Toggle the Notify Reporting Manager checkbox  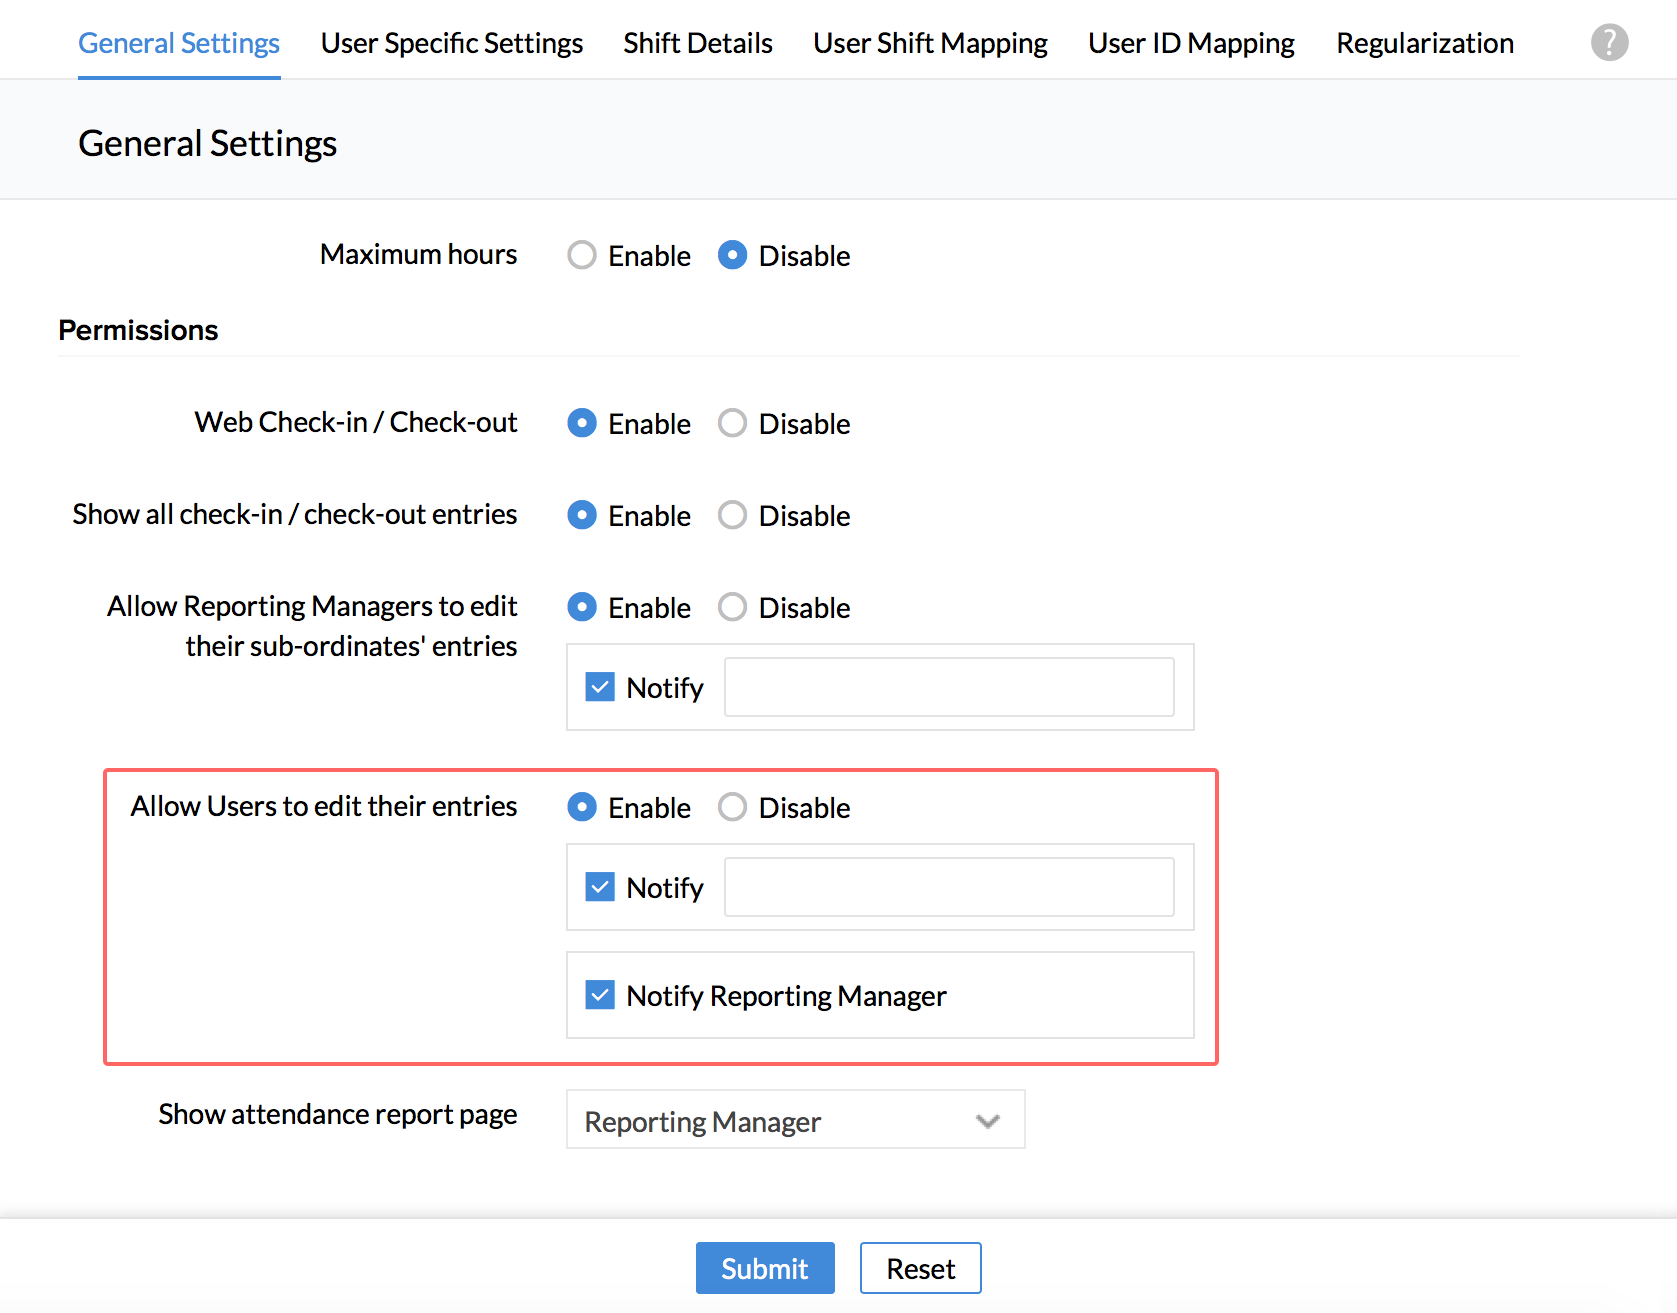(600, 995)
